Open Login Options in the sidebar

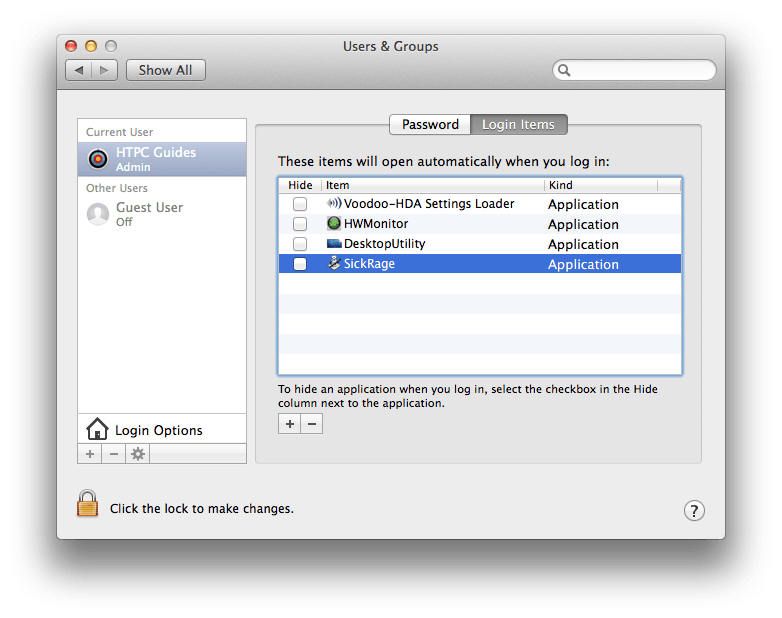tap(158, 430)
